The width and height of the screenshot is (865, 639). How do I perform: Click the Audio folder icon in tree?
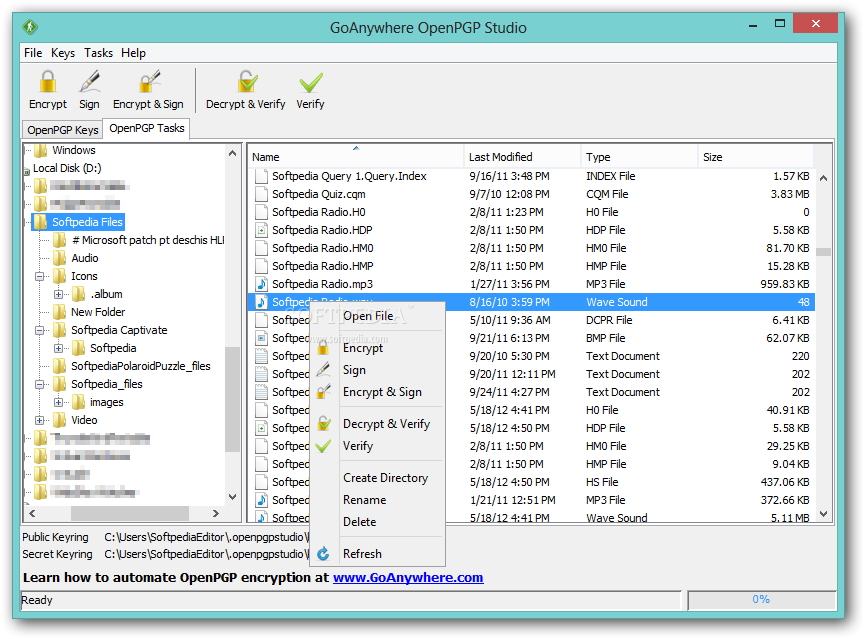coord(59,258)
